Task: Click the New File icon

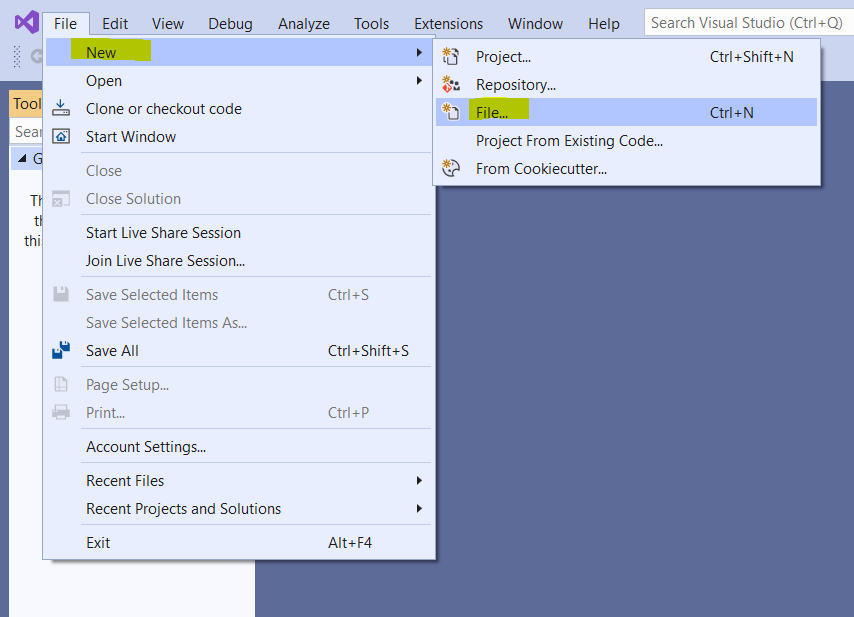Action: [451, 112]
